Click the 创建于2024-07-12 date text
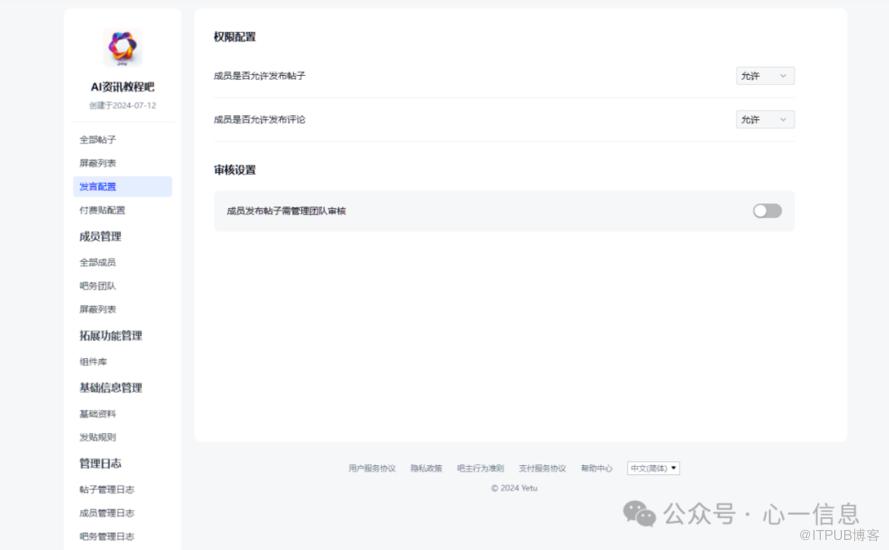This screenshot has width=889, height=550. [122, 105]
